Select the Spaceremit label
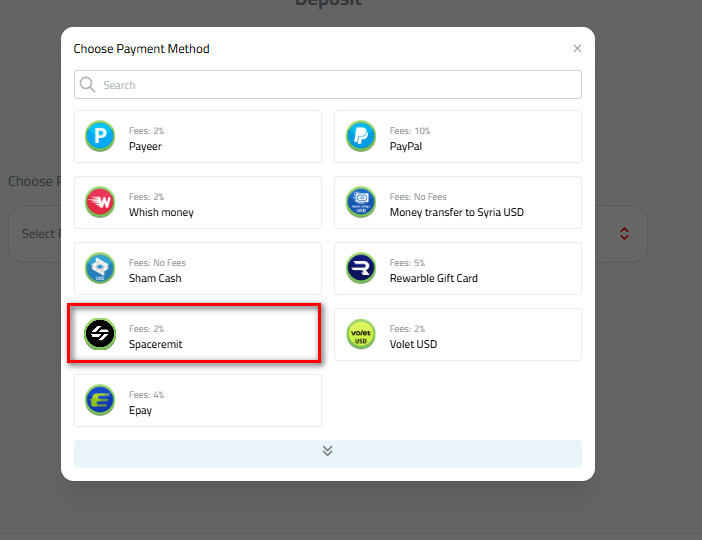 155,344
